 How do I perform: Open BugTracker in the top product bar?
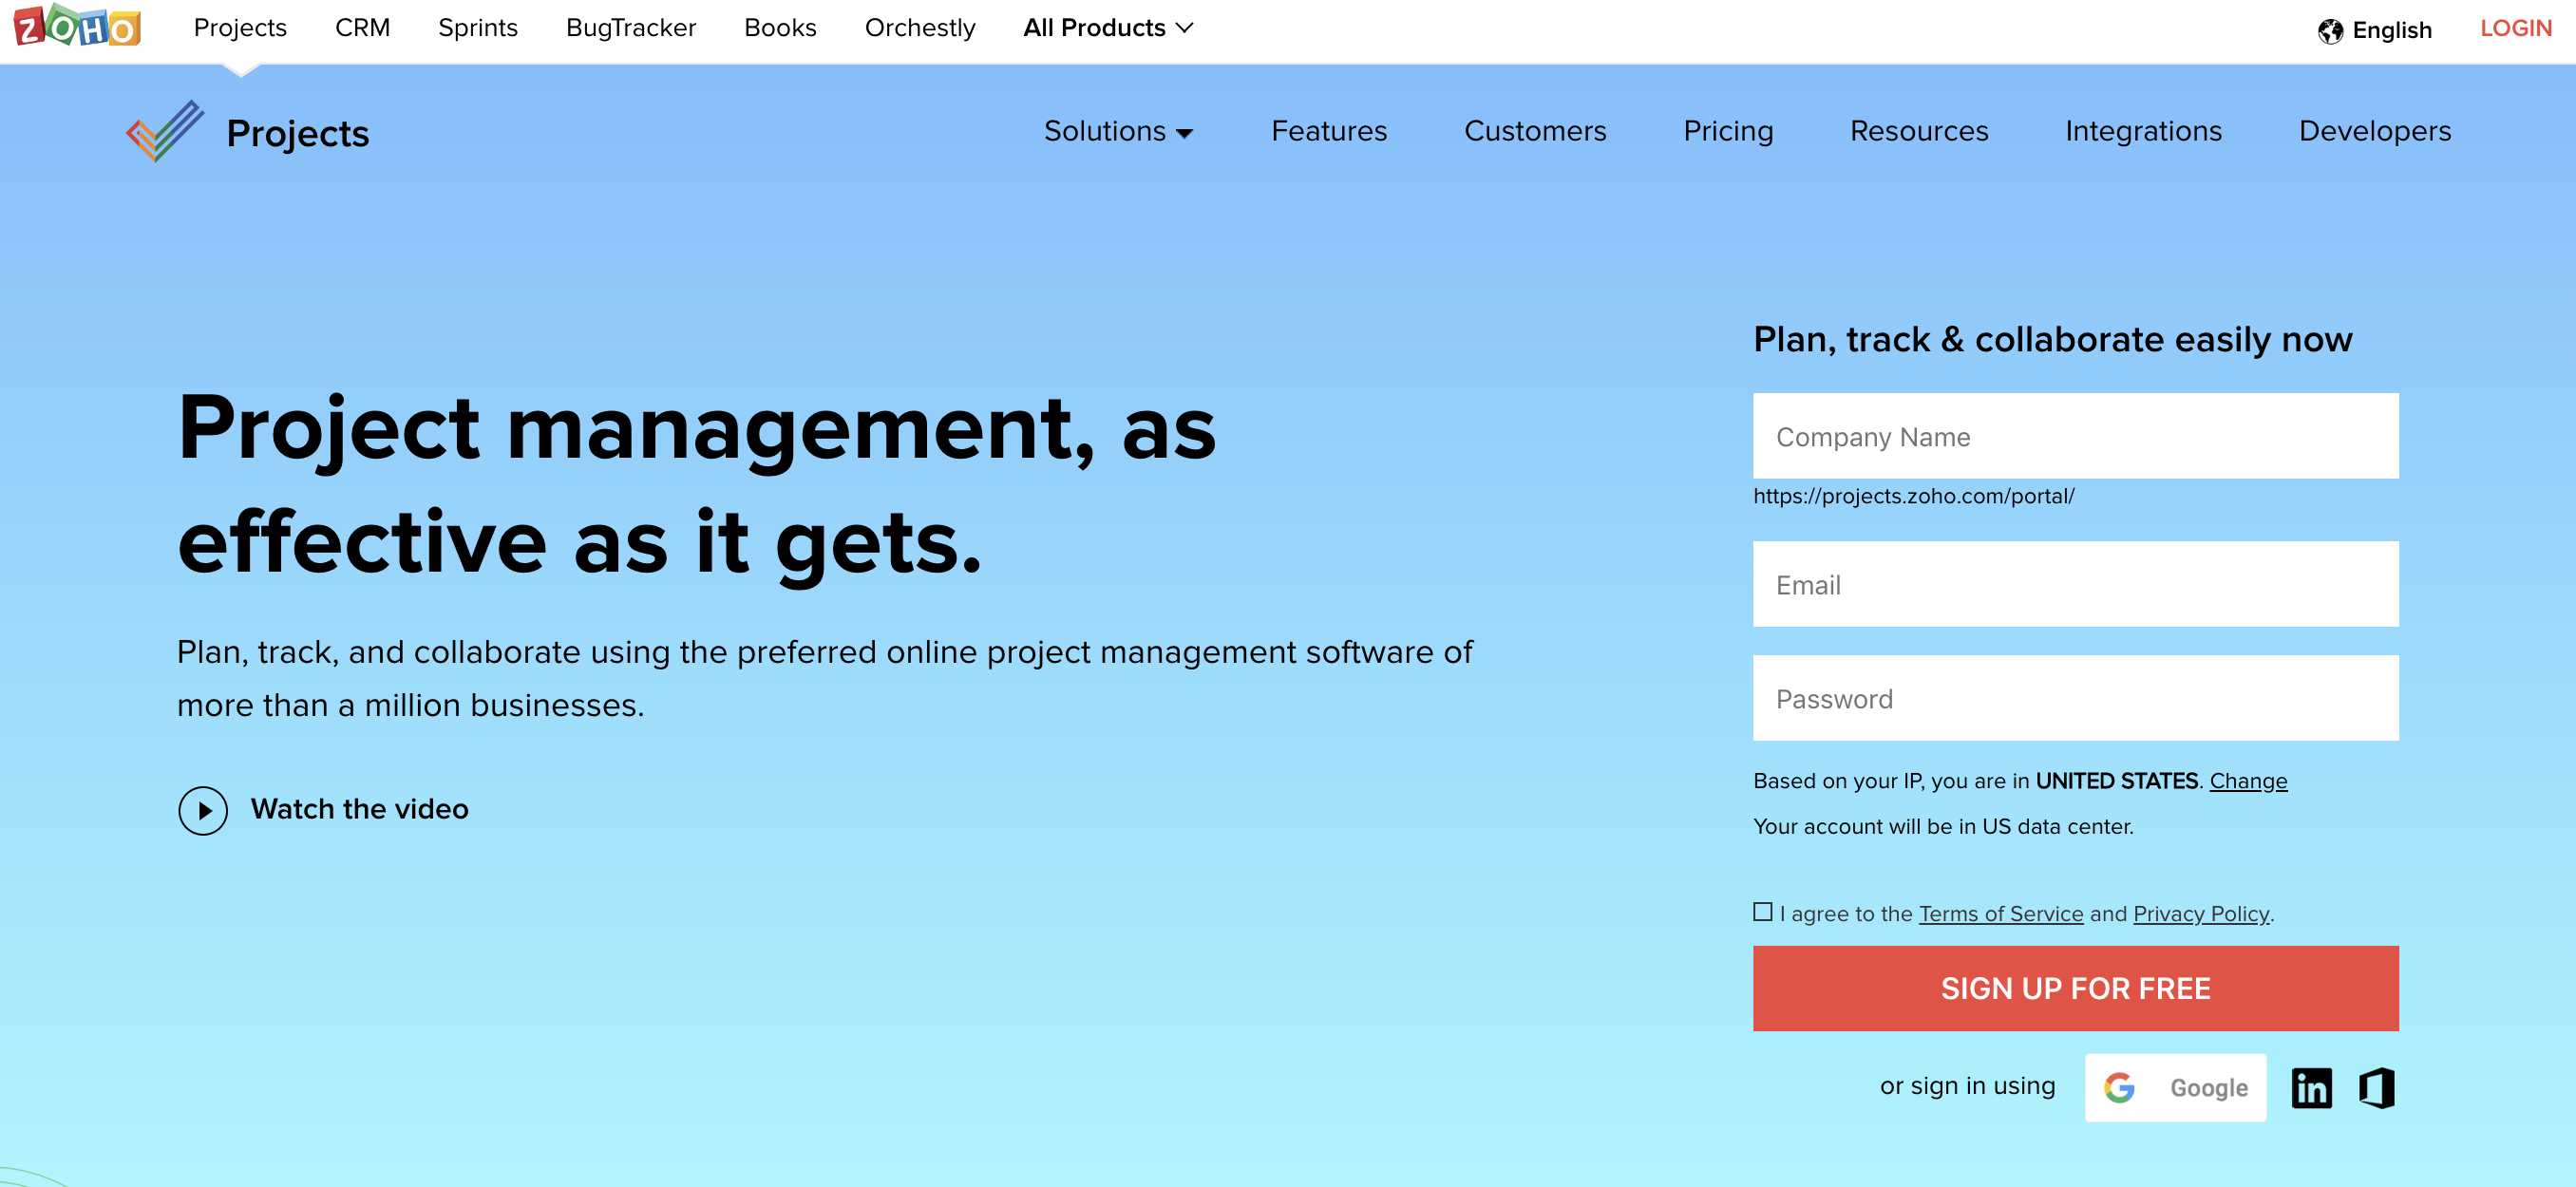tap(631, 28)
